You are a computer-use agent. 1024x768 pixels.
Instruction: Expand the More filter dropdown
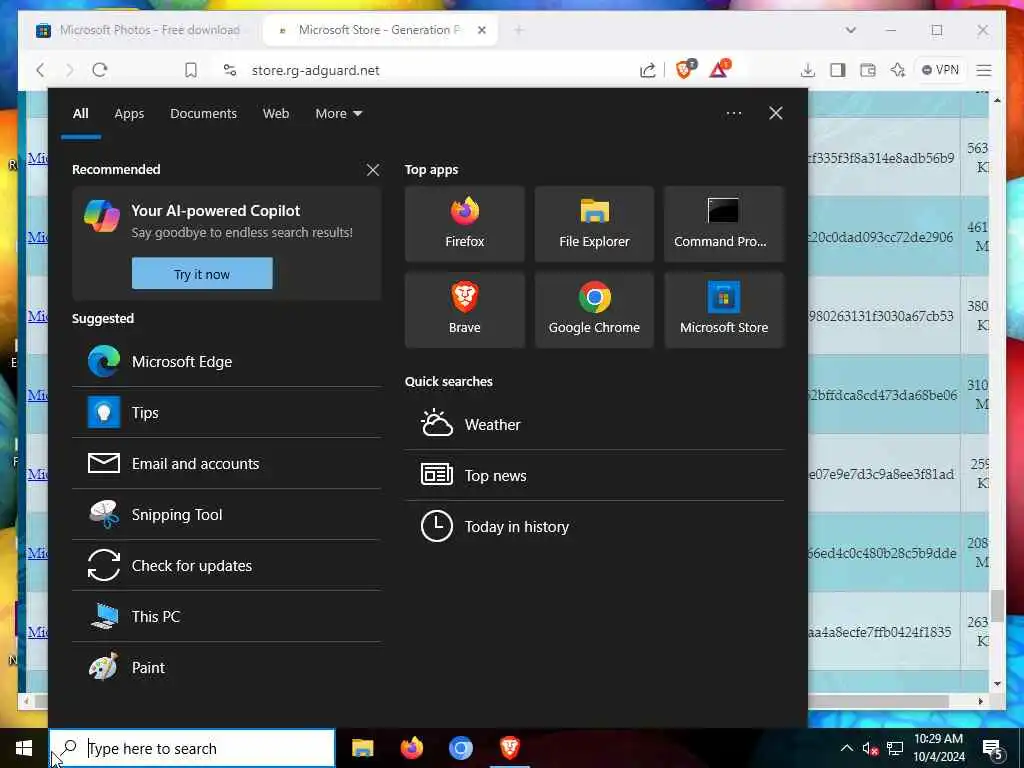tap(338, 114)
